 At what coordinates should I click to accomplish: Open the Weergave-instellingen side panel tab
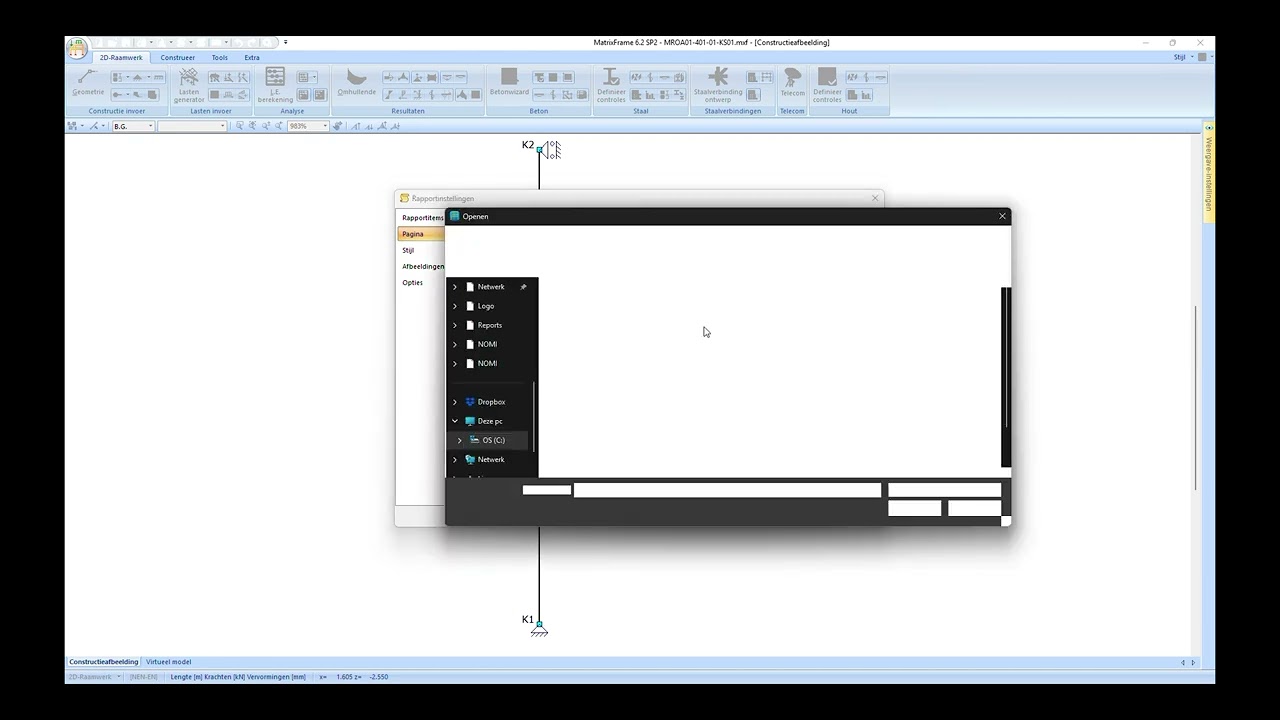(1209, 172)
